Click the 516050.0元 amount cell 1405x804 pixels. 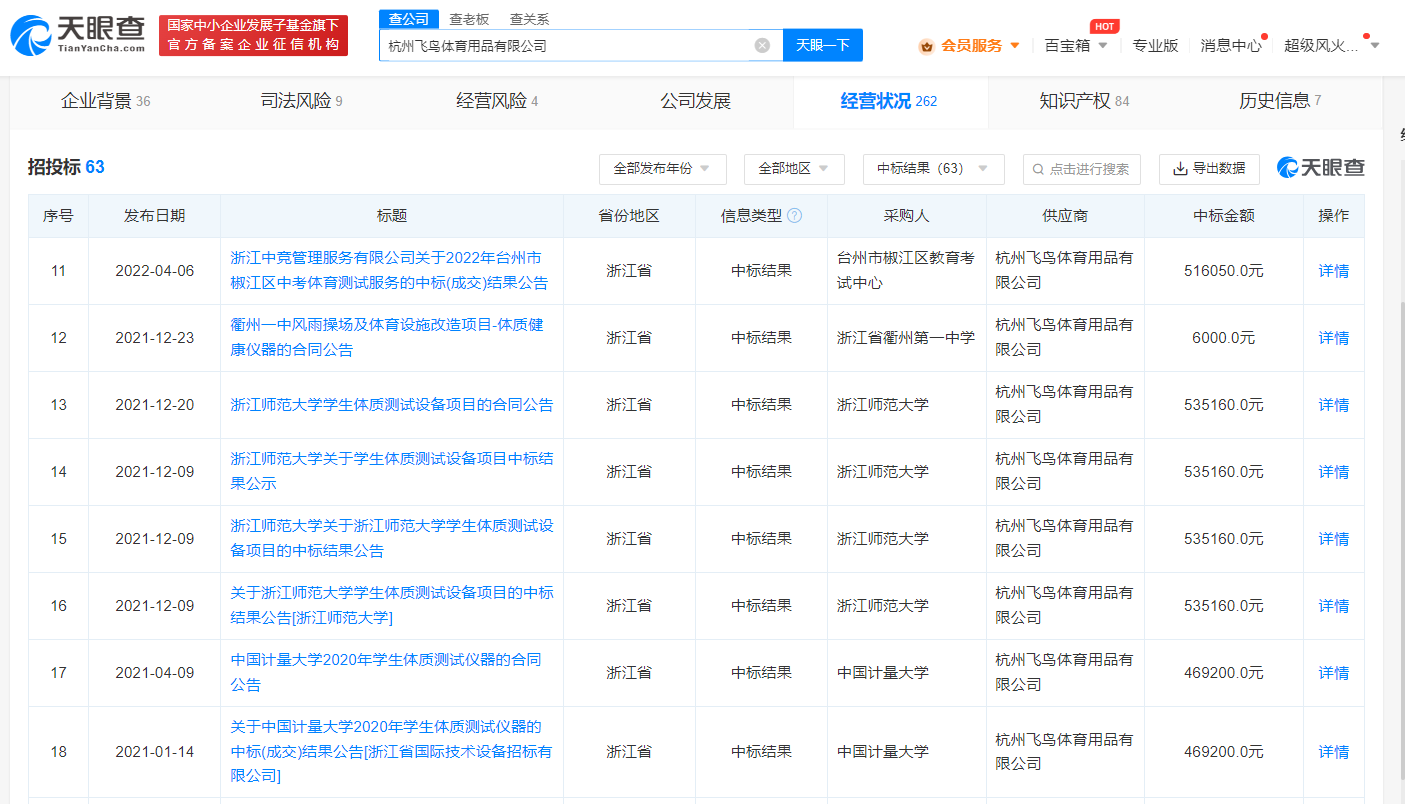tap(1223, 271)
